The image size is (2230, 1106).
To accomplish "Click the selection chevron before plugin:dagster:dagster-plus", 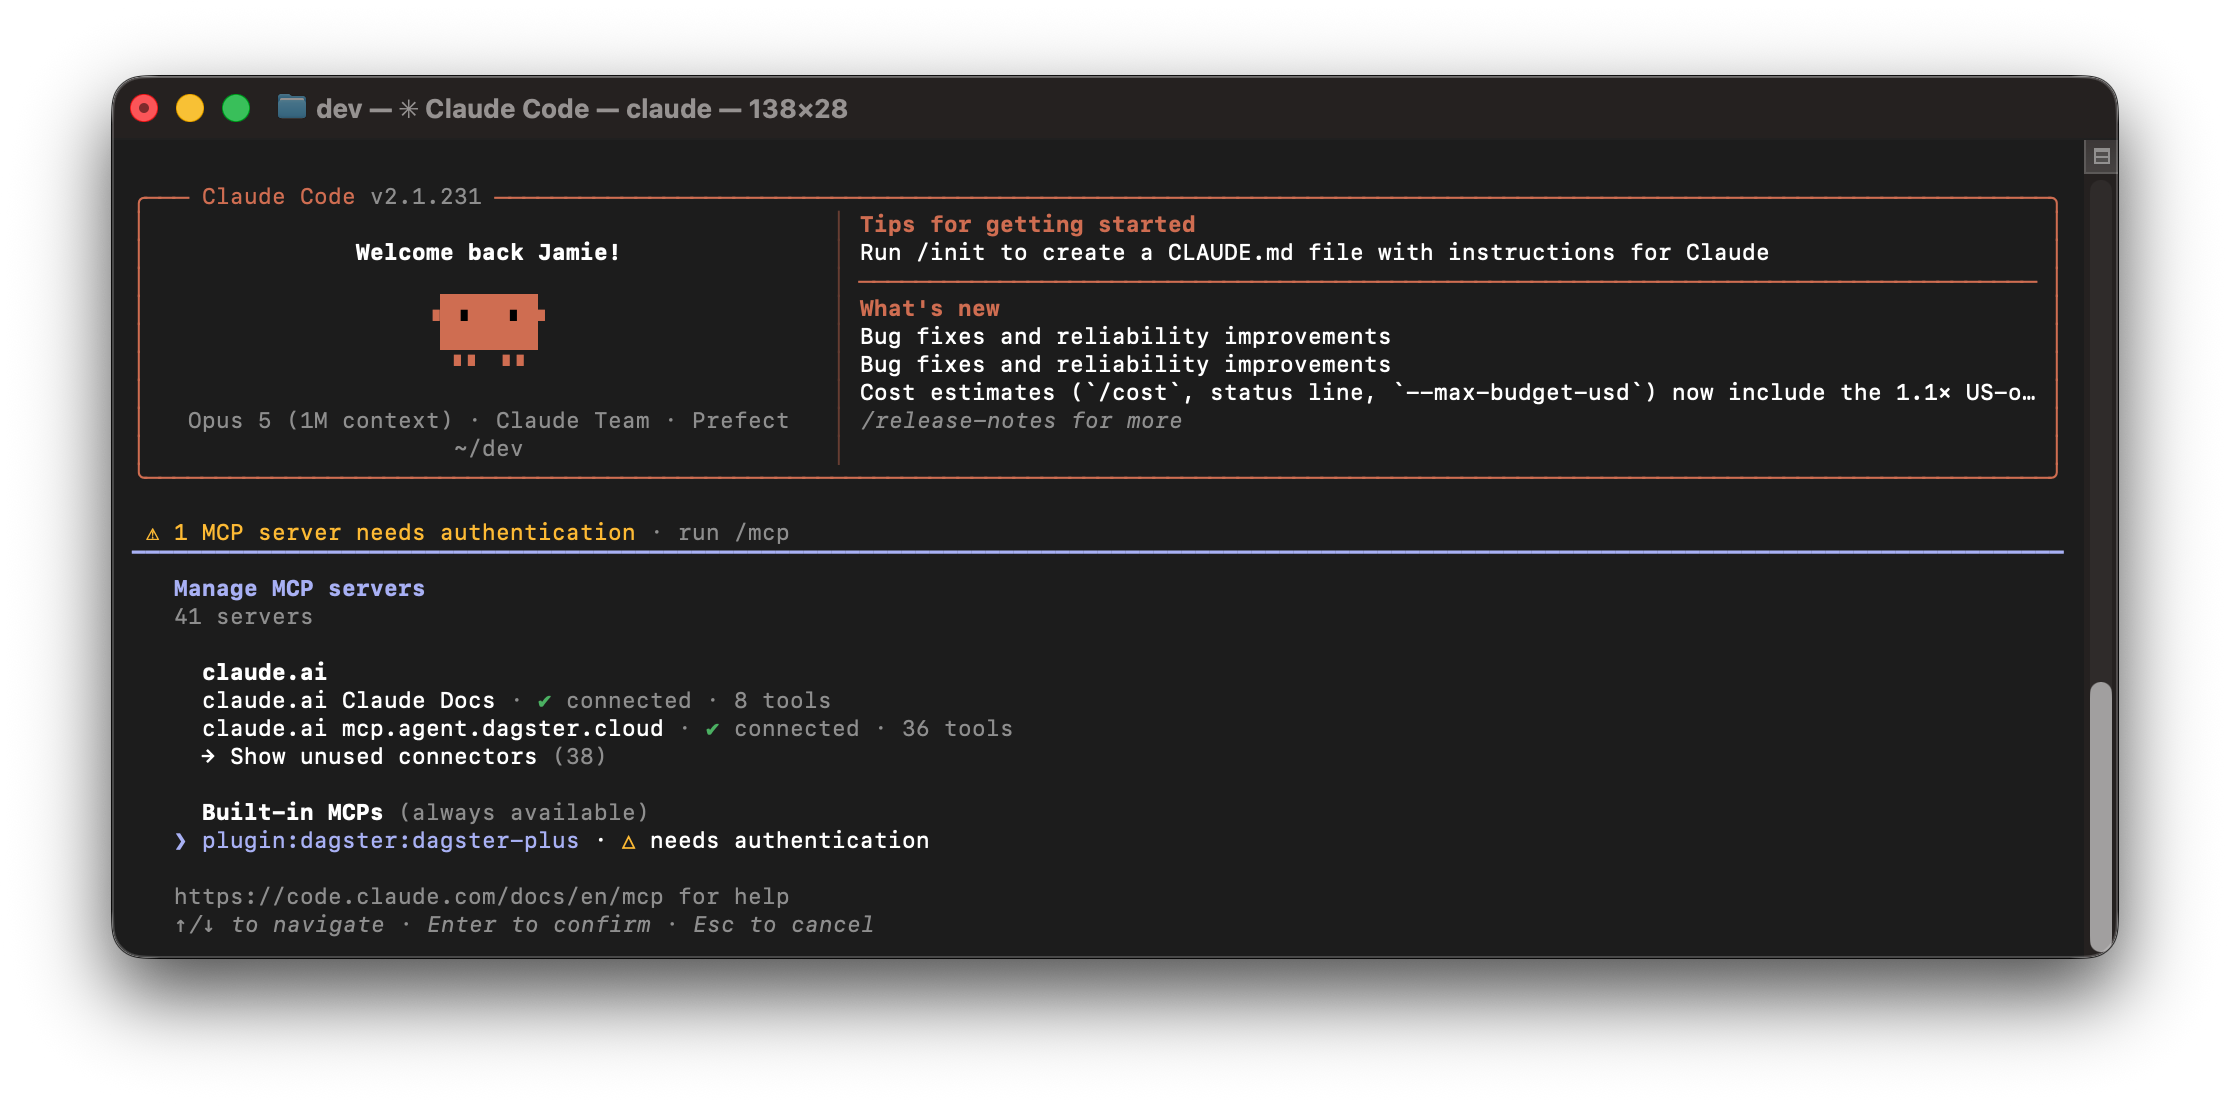I will (180, 841).
